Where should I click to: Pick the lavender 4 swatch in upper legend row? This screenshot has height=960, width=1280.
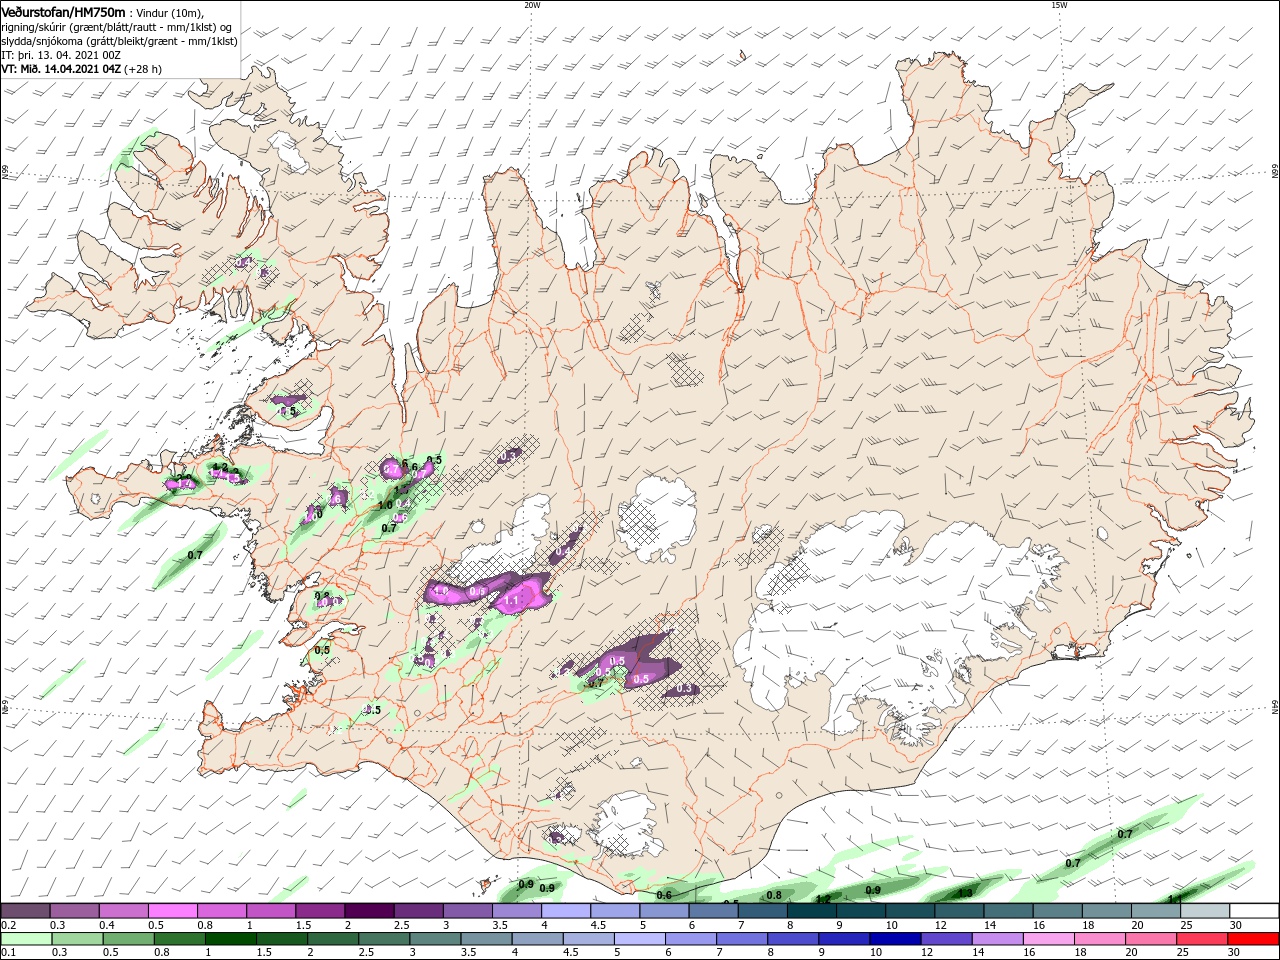565,911
